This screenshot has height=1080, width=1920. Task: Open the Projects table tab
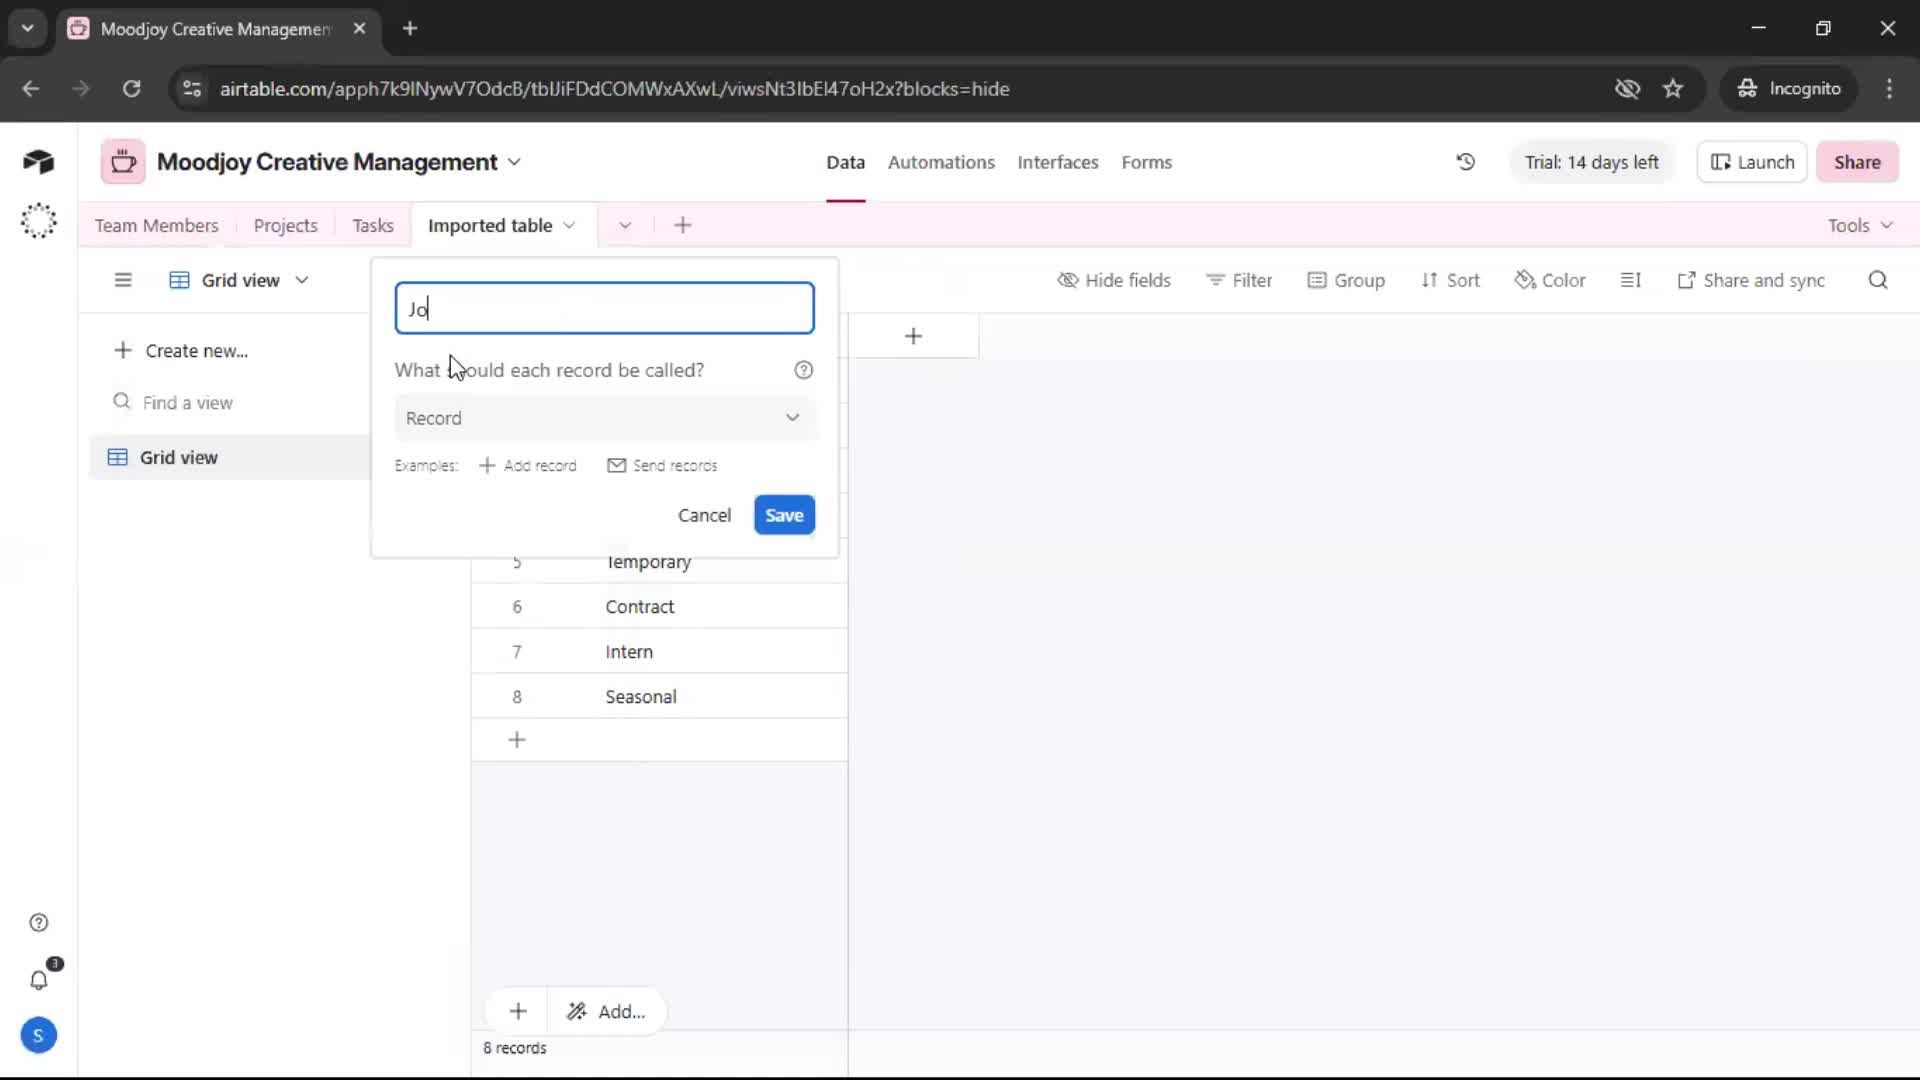pos(285,225)
